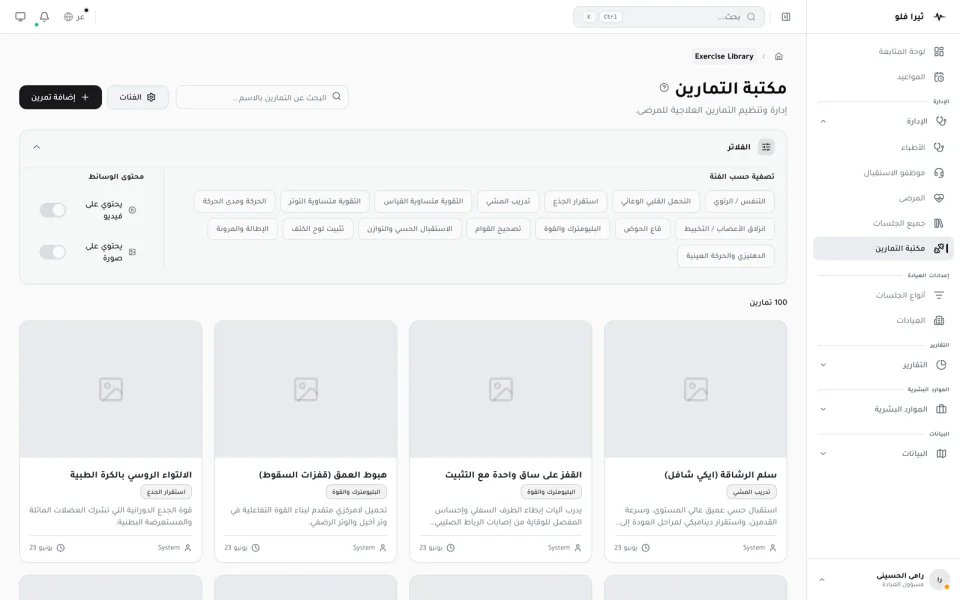Click the العيادات building icon
Image resolution: width=960 pixels, height=600 pixels.
click(x=939, y=320)
